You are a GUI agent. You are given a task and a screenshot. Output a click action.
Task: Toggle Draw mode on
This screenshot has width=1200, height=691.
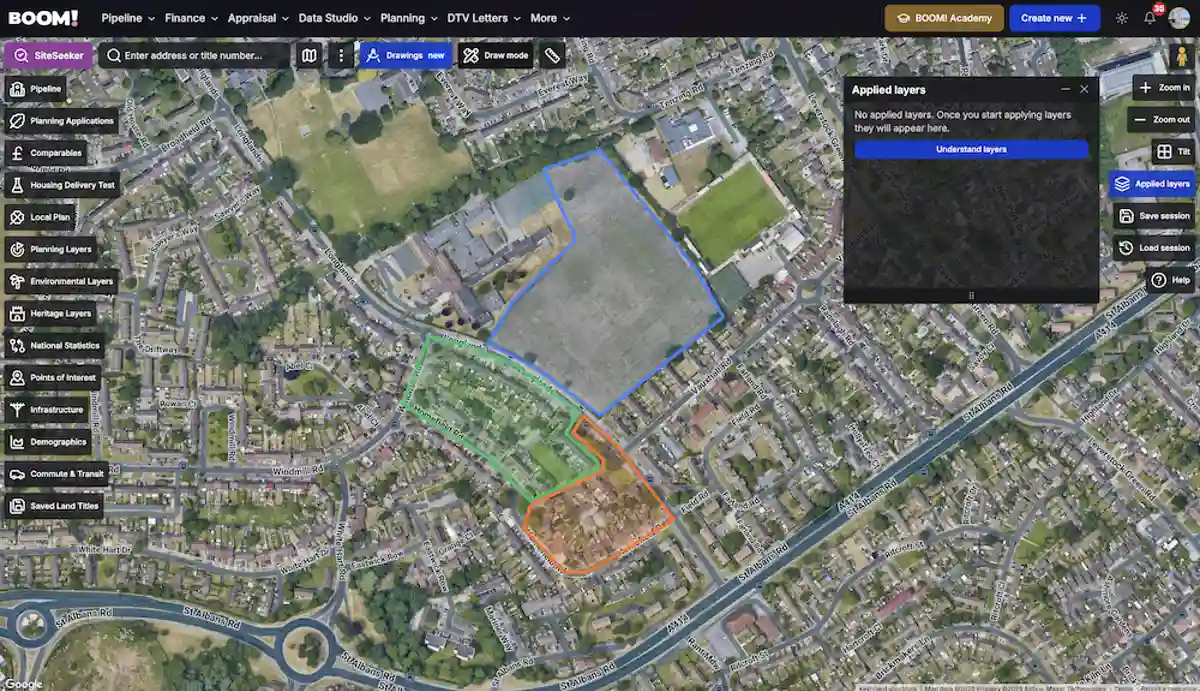[495, 55]
